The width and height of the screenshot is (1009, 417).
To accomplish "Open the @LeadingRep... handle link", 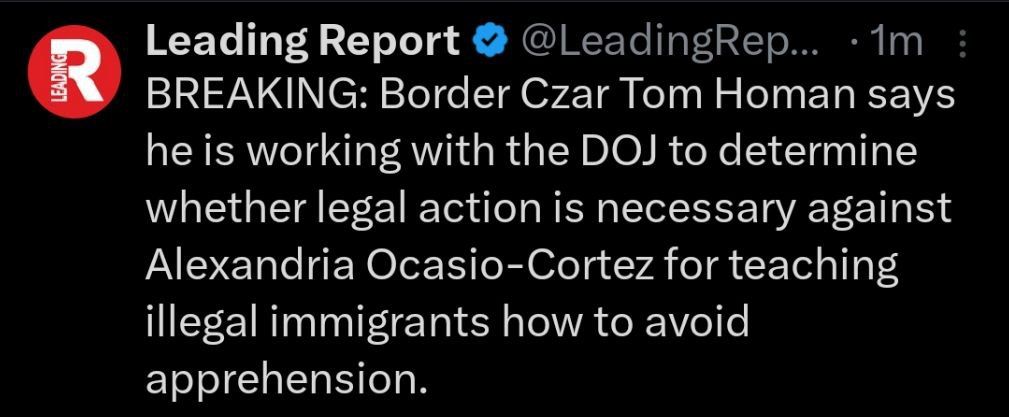I will pyautogui.click(x=669, y=42).
